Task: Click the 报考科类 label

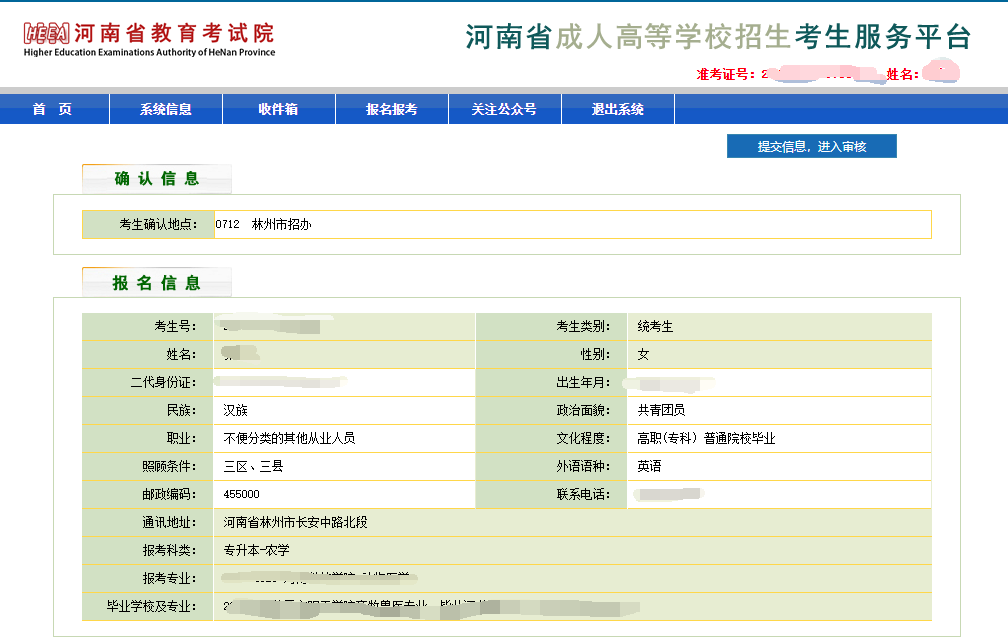Action: click(169, 550)
